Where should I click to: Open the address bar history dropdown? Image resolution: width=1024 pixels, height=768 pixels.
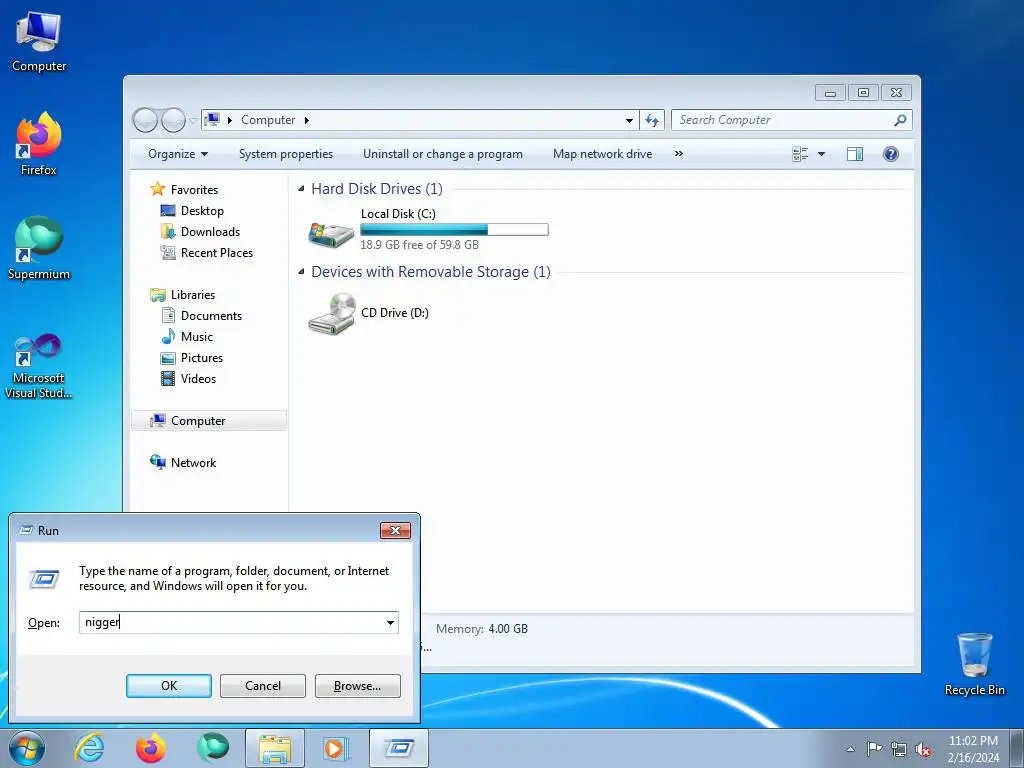pyautogui.click(x=629, y=120)
